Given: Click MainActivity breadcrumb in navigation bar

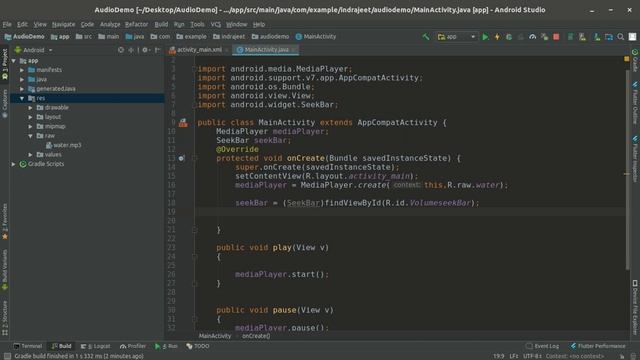Looking at the screenshot, I should [x=316, y=37].
